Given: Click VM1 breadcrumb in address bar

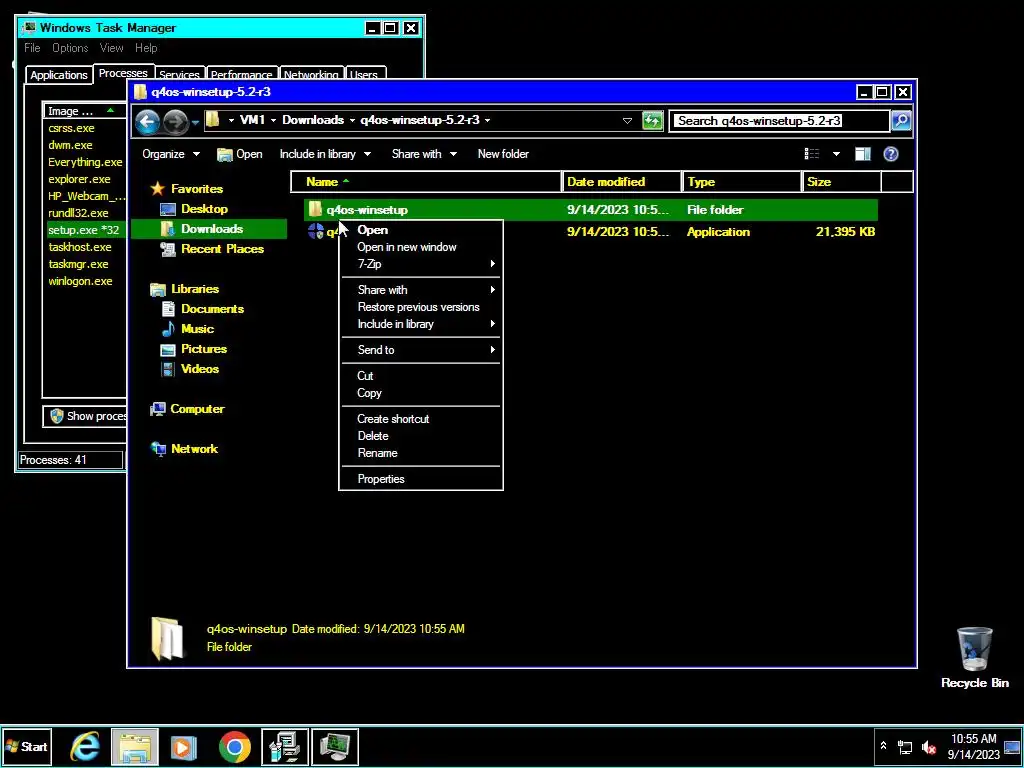Looking at the screenshot, I should tap(252, 120).
